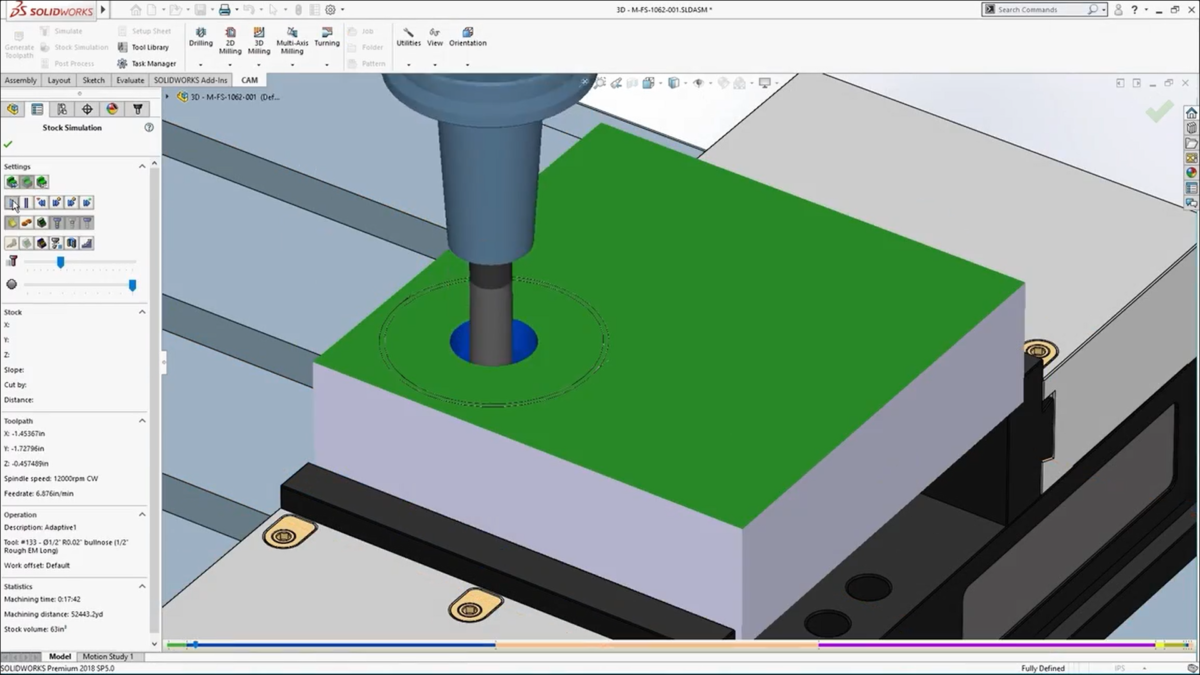The width and height of the screenshot is (1200, 675).
Task: Switch to the Layout tab
Action: (59, 80)
